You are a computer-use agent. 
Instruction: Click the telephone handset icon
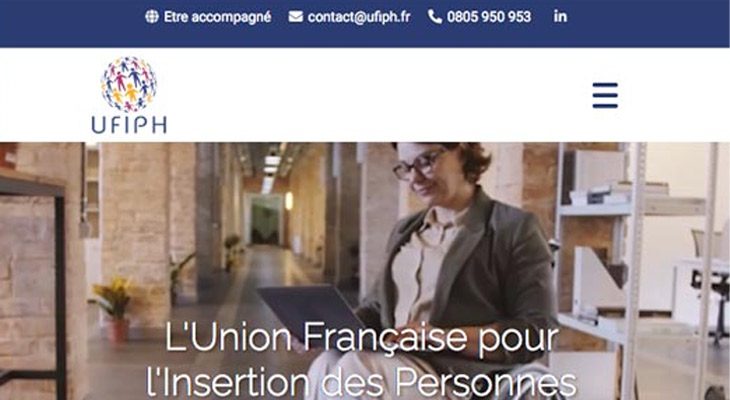[435, 17]
